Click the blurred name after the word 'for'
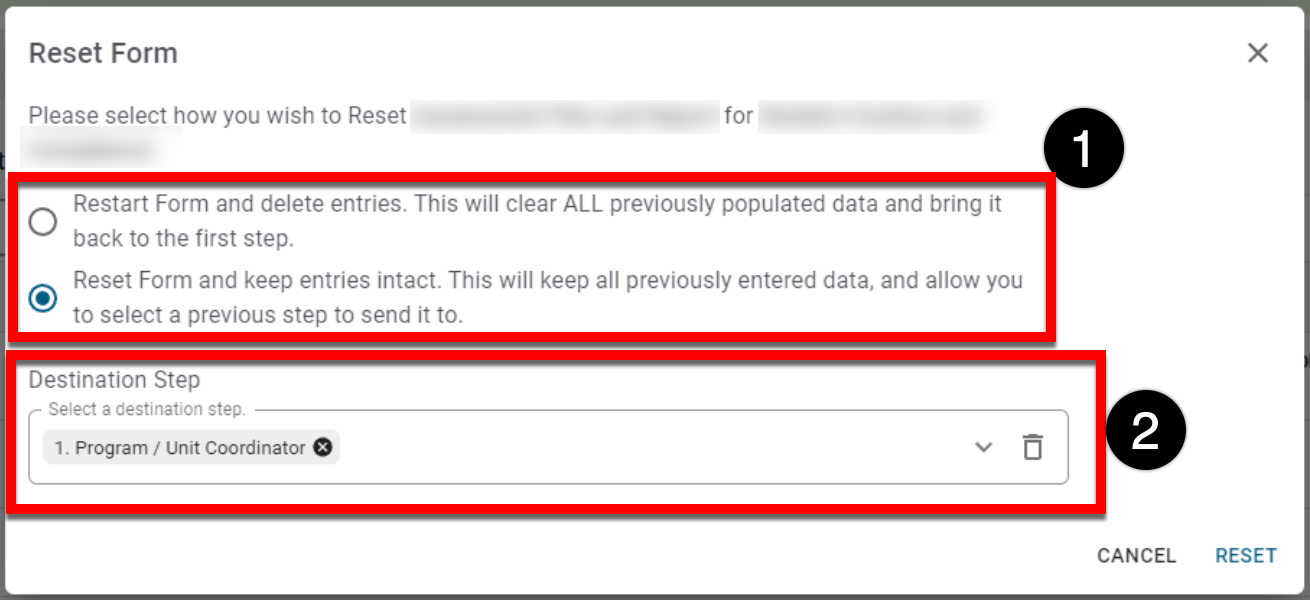 tap(870, 116)
